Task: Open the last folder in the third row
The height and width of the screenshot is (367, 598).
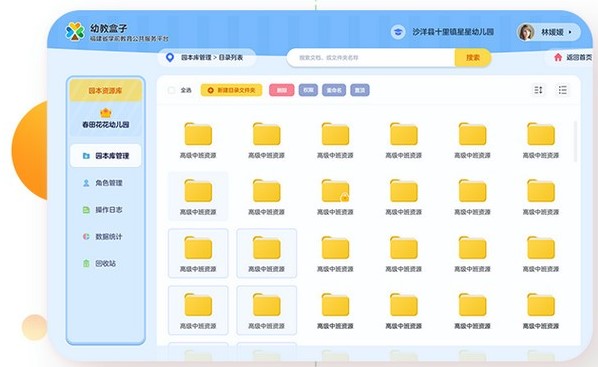Action: click(541, 248)
